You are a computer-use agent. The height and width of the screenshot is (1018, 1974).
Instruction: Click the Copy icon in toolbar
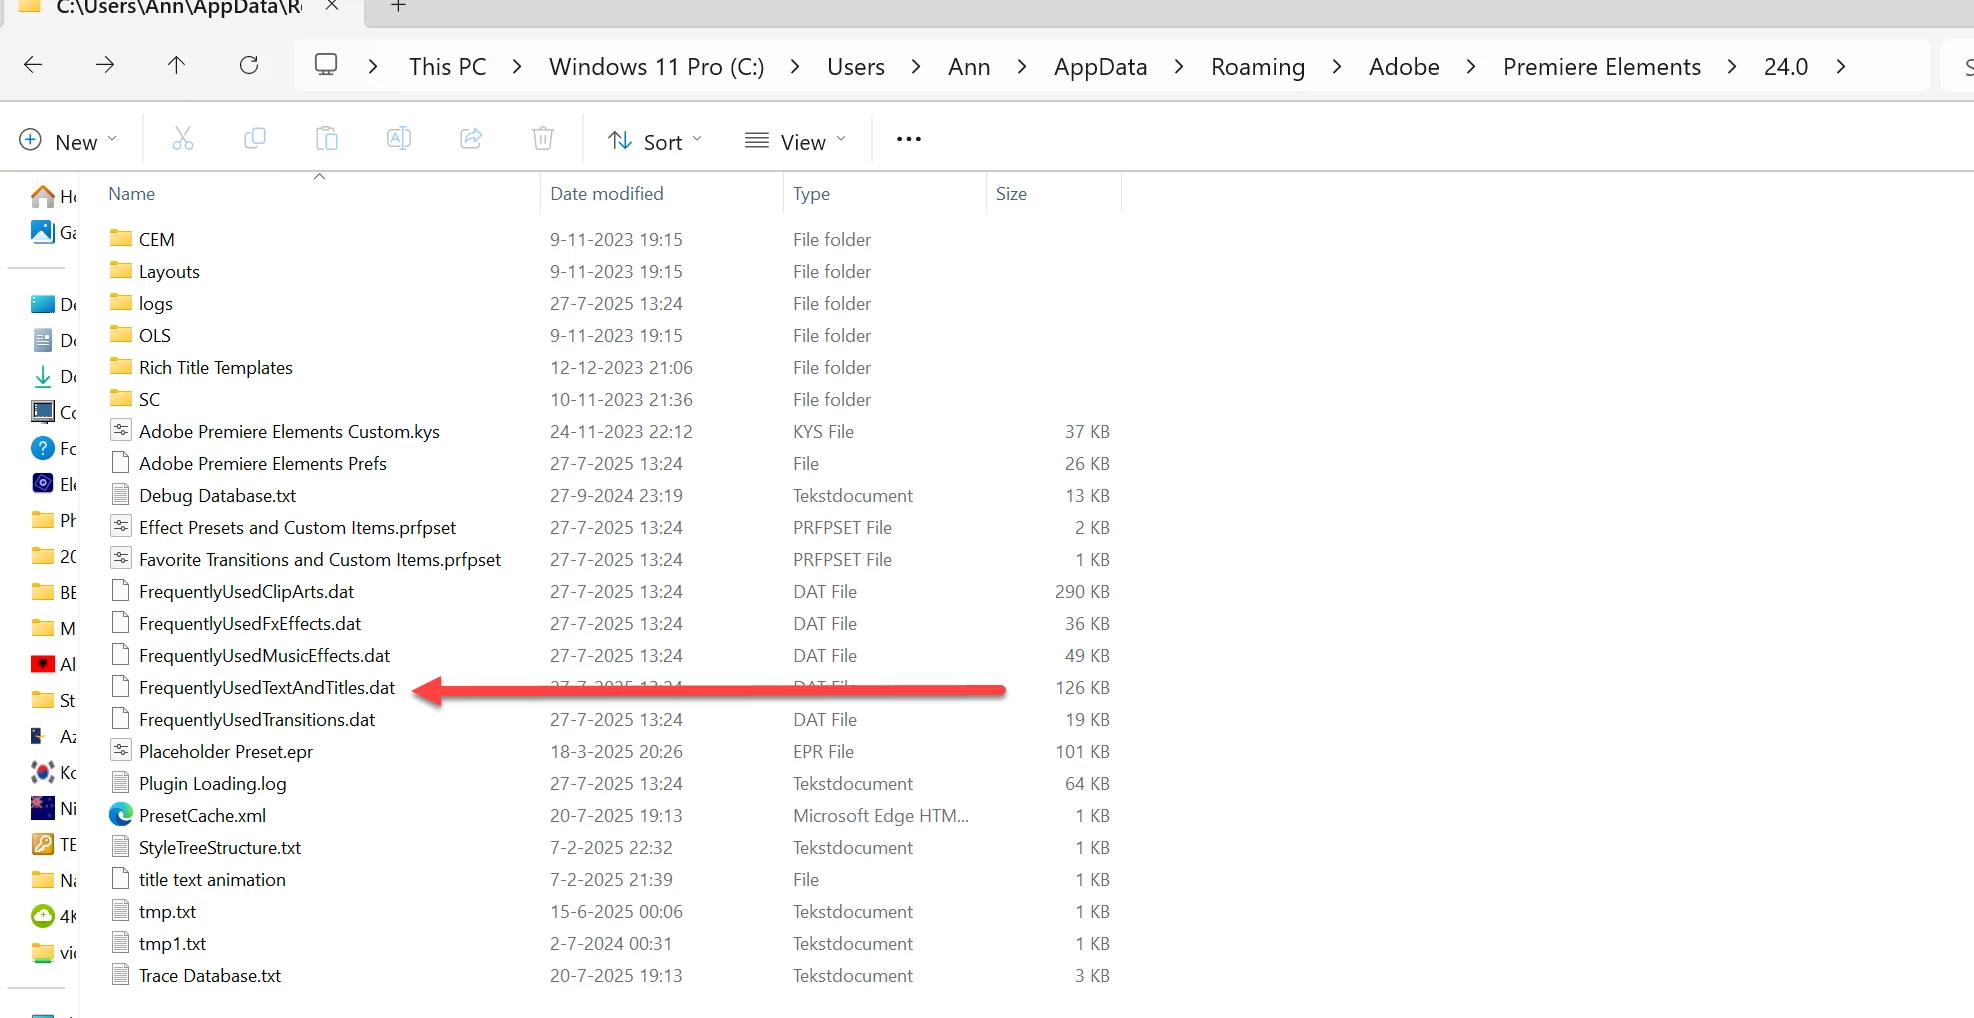pos(255,139)
